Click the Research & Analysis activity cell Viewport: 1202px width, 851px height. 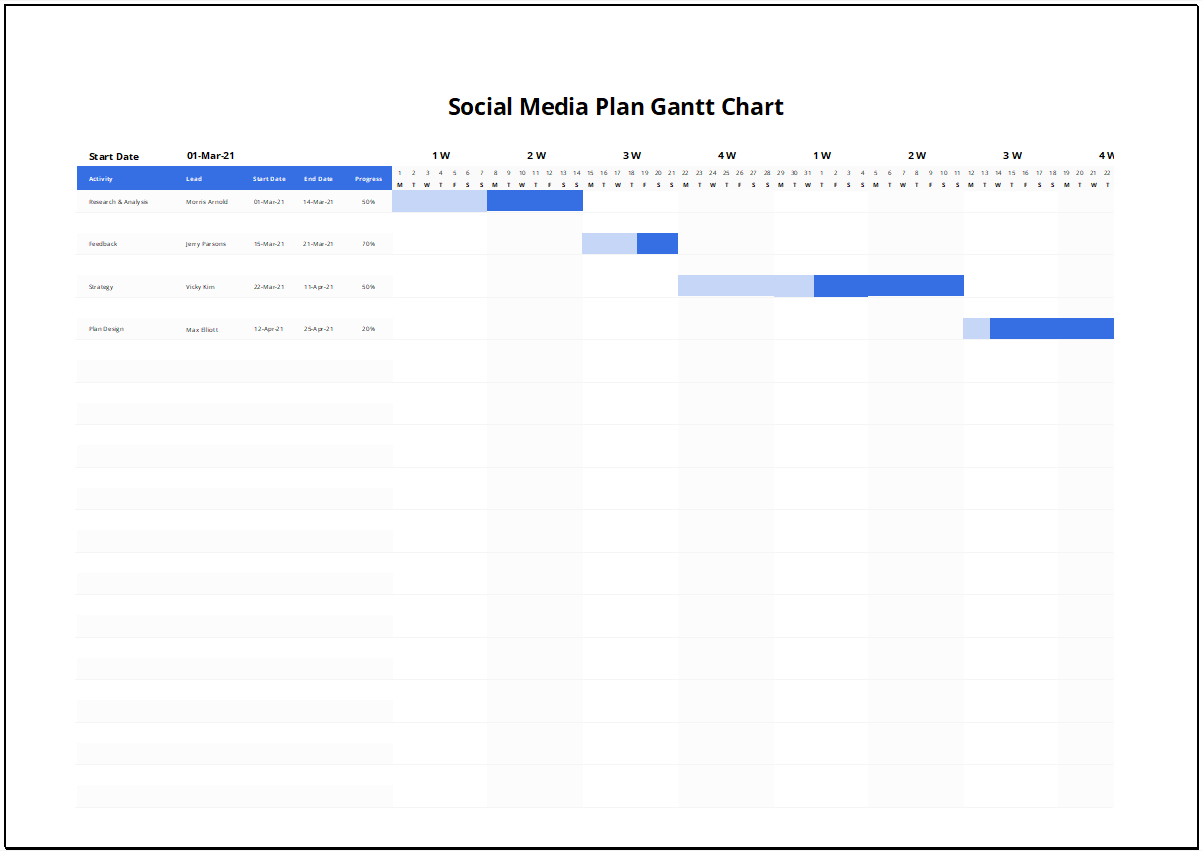click(118, 202)
